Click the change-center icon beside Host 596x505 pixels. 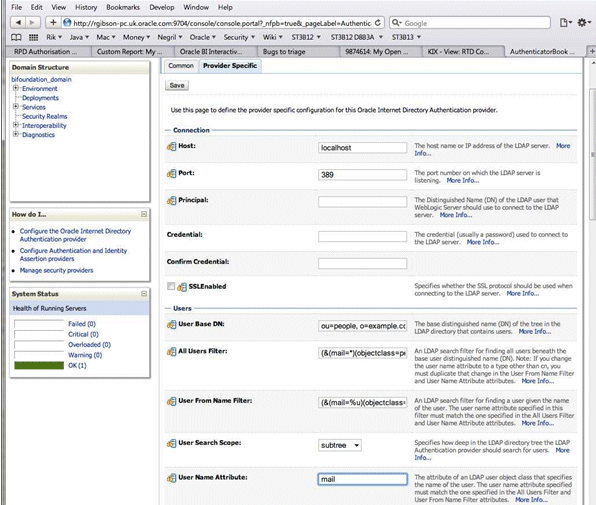[x=171, y=146]
